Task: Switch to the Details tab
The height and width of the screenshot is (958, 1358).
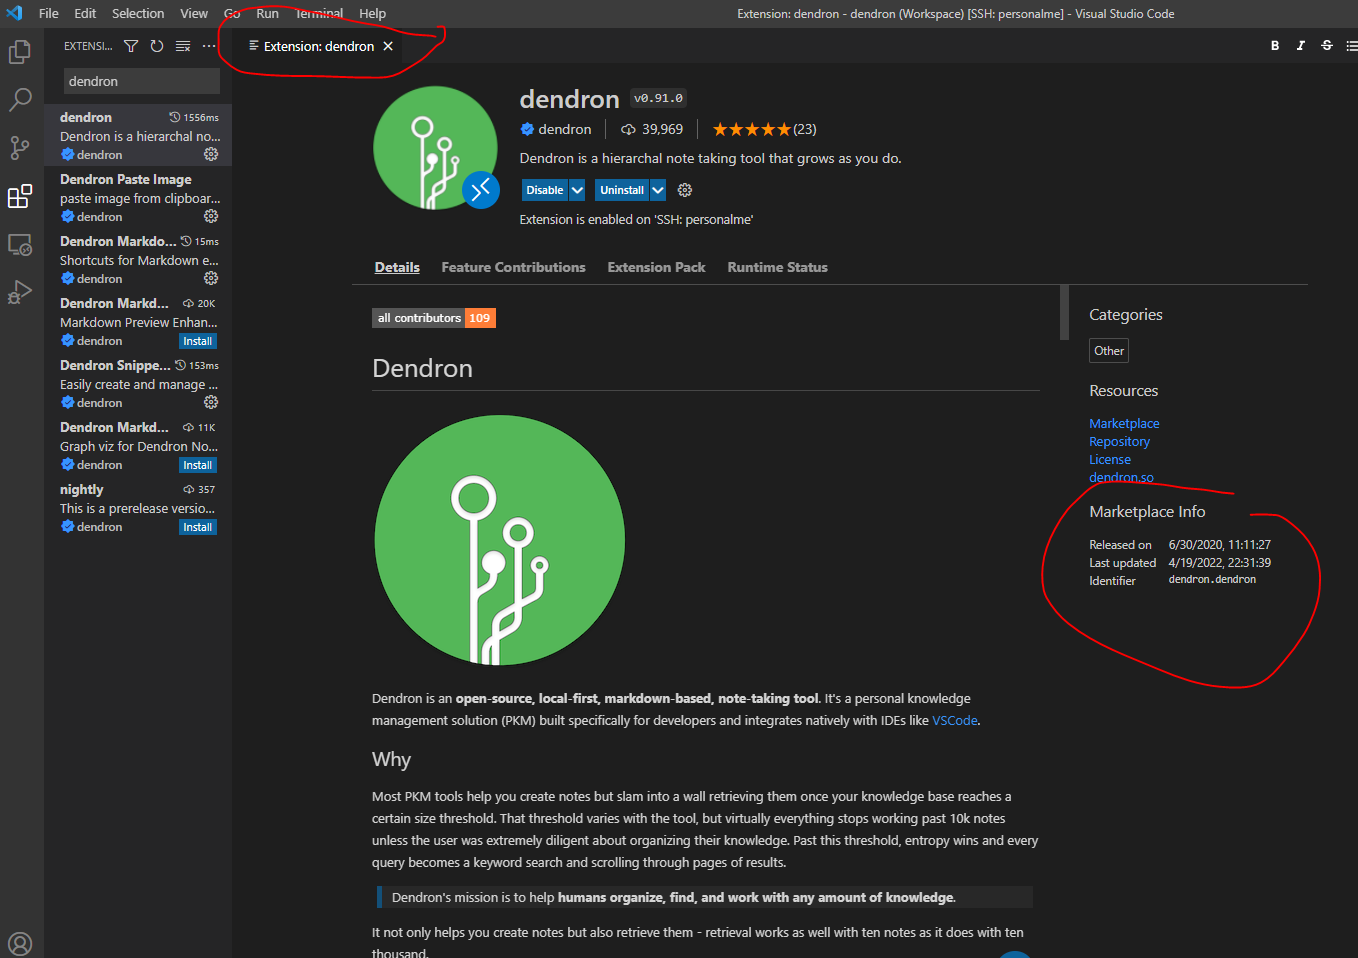Action: pos(397,267)
